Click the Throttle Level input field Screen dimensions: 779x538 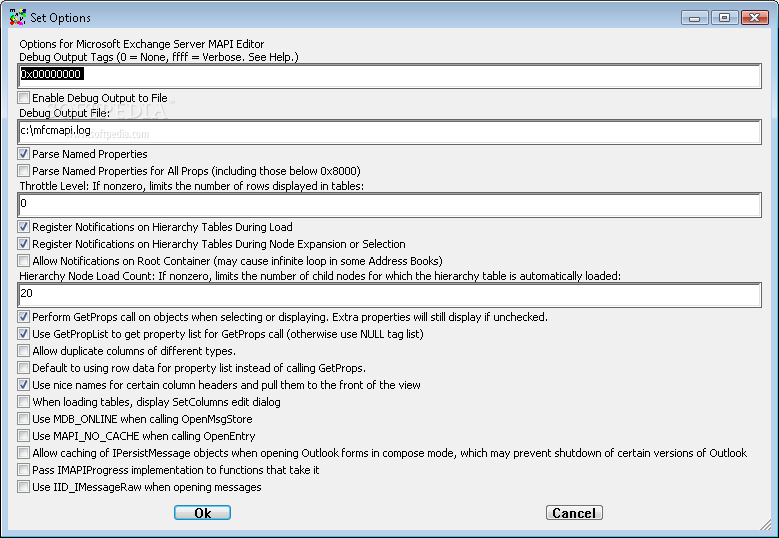click(390, 205)
